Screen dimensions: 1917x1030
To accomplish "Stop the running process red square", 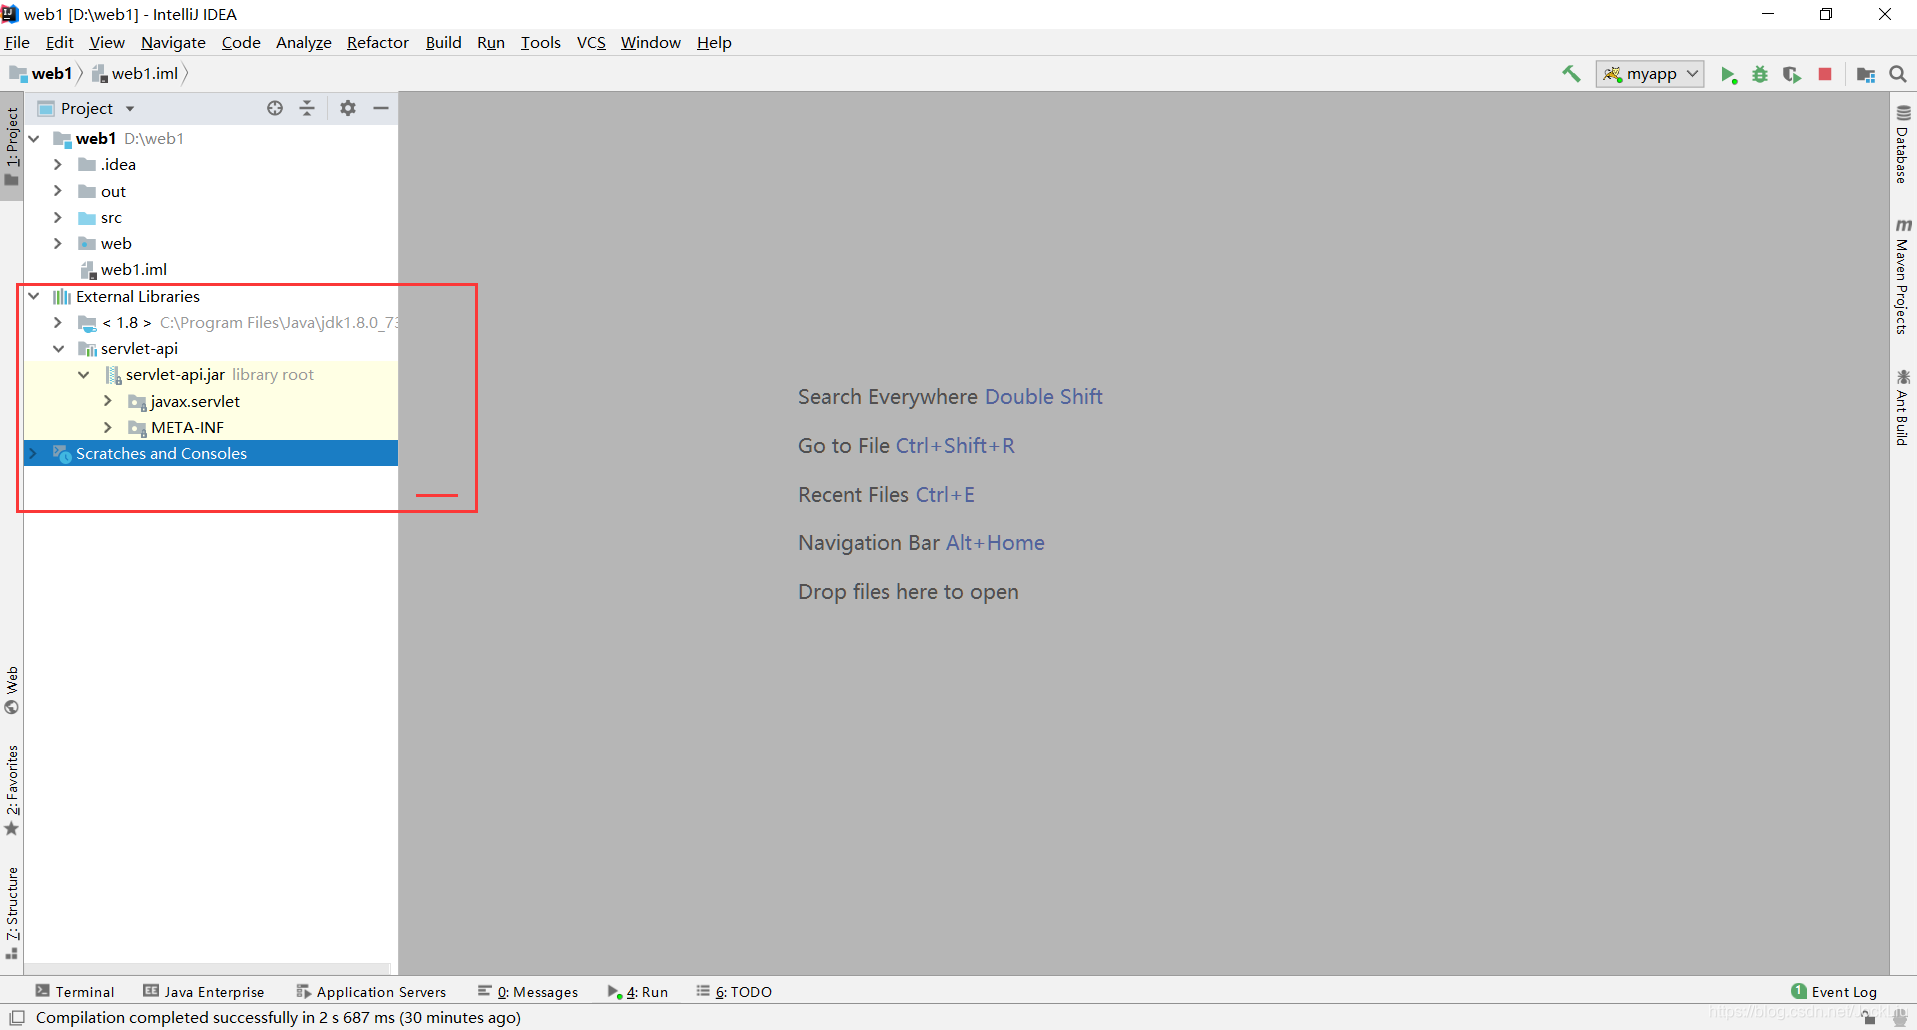I will (1825, 74).
